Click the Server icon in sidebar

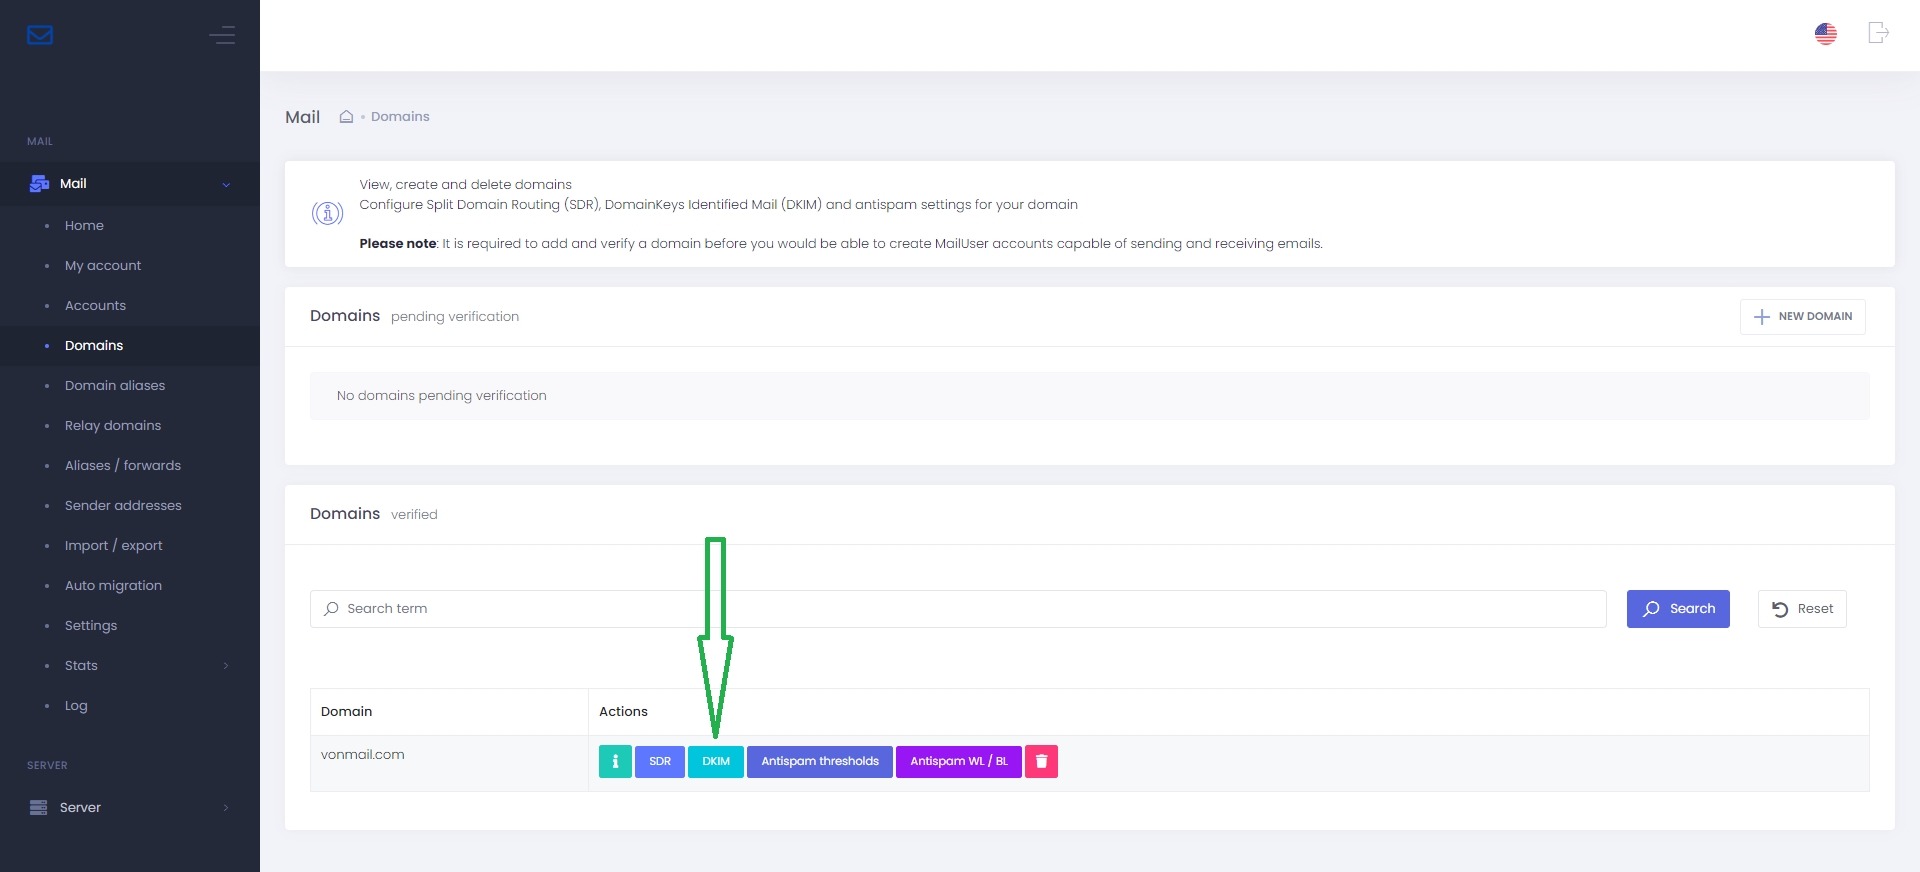39,807
